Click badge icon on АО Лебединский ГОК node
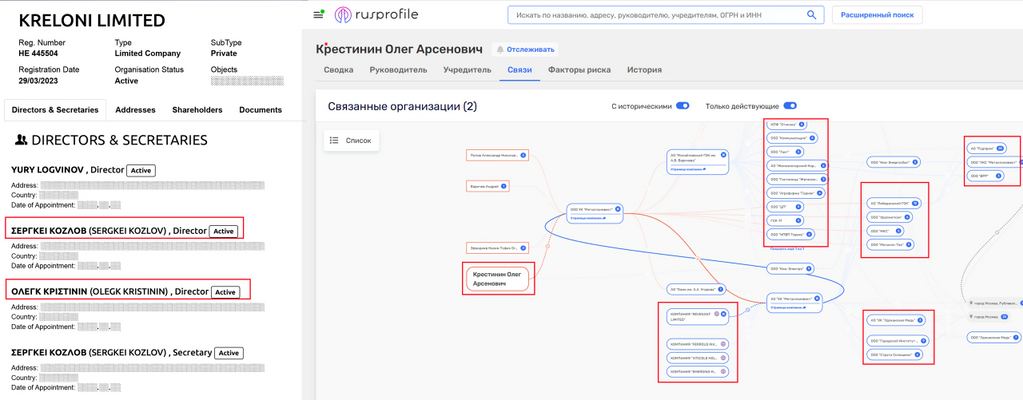Image resolution: width=1023 pixels, height=400 pixels. 915,203
